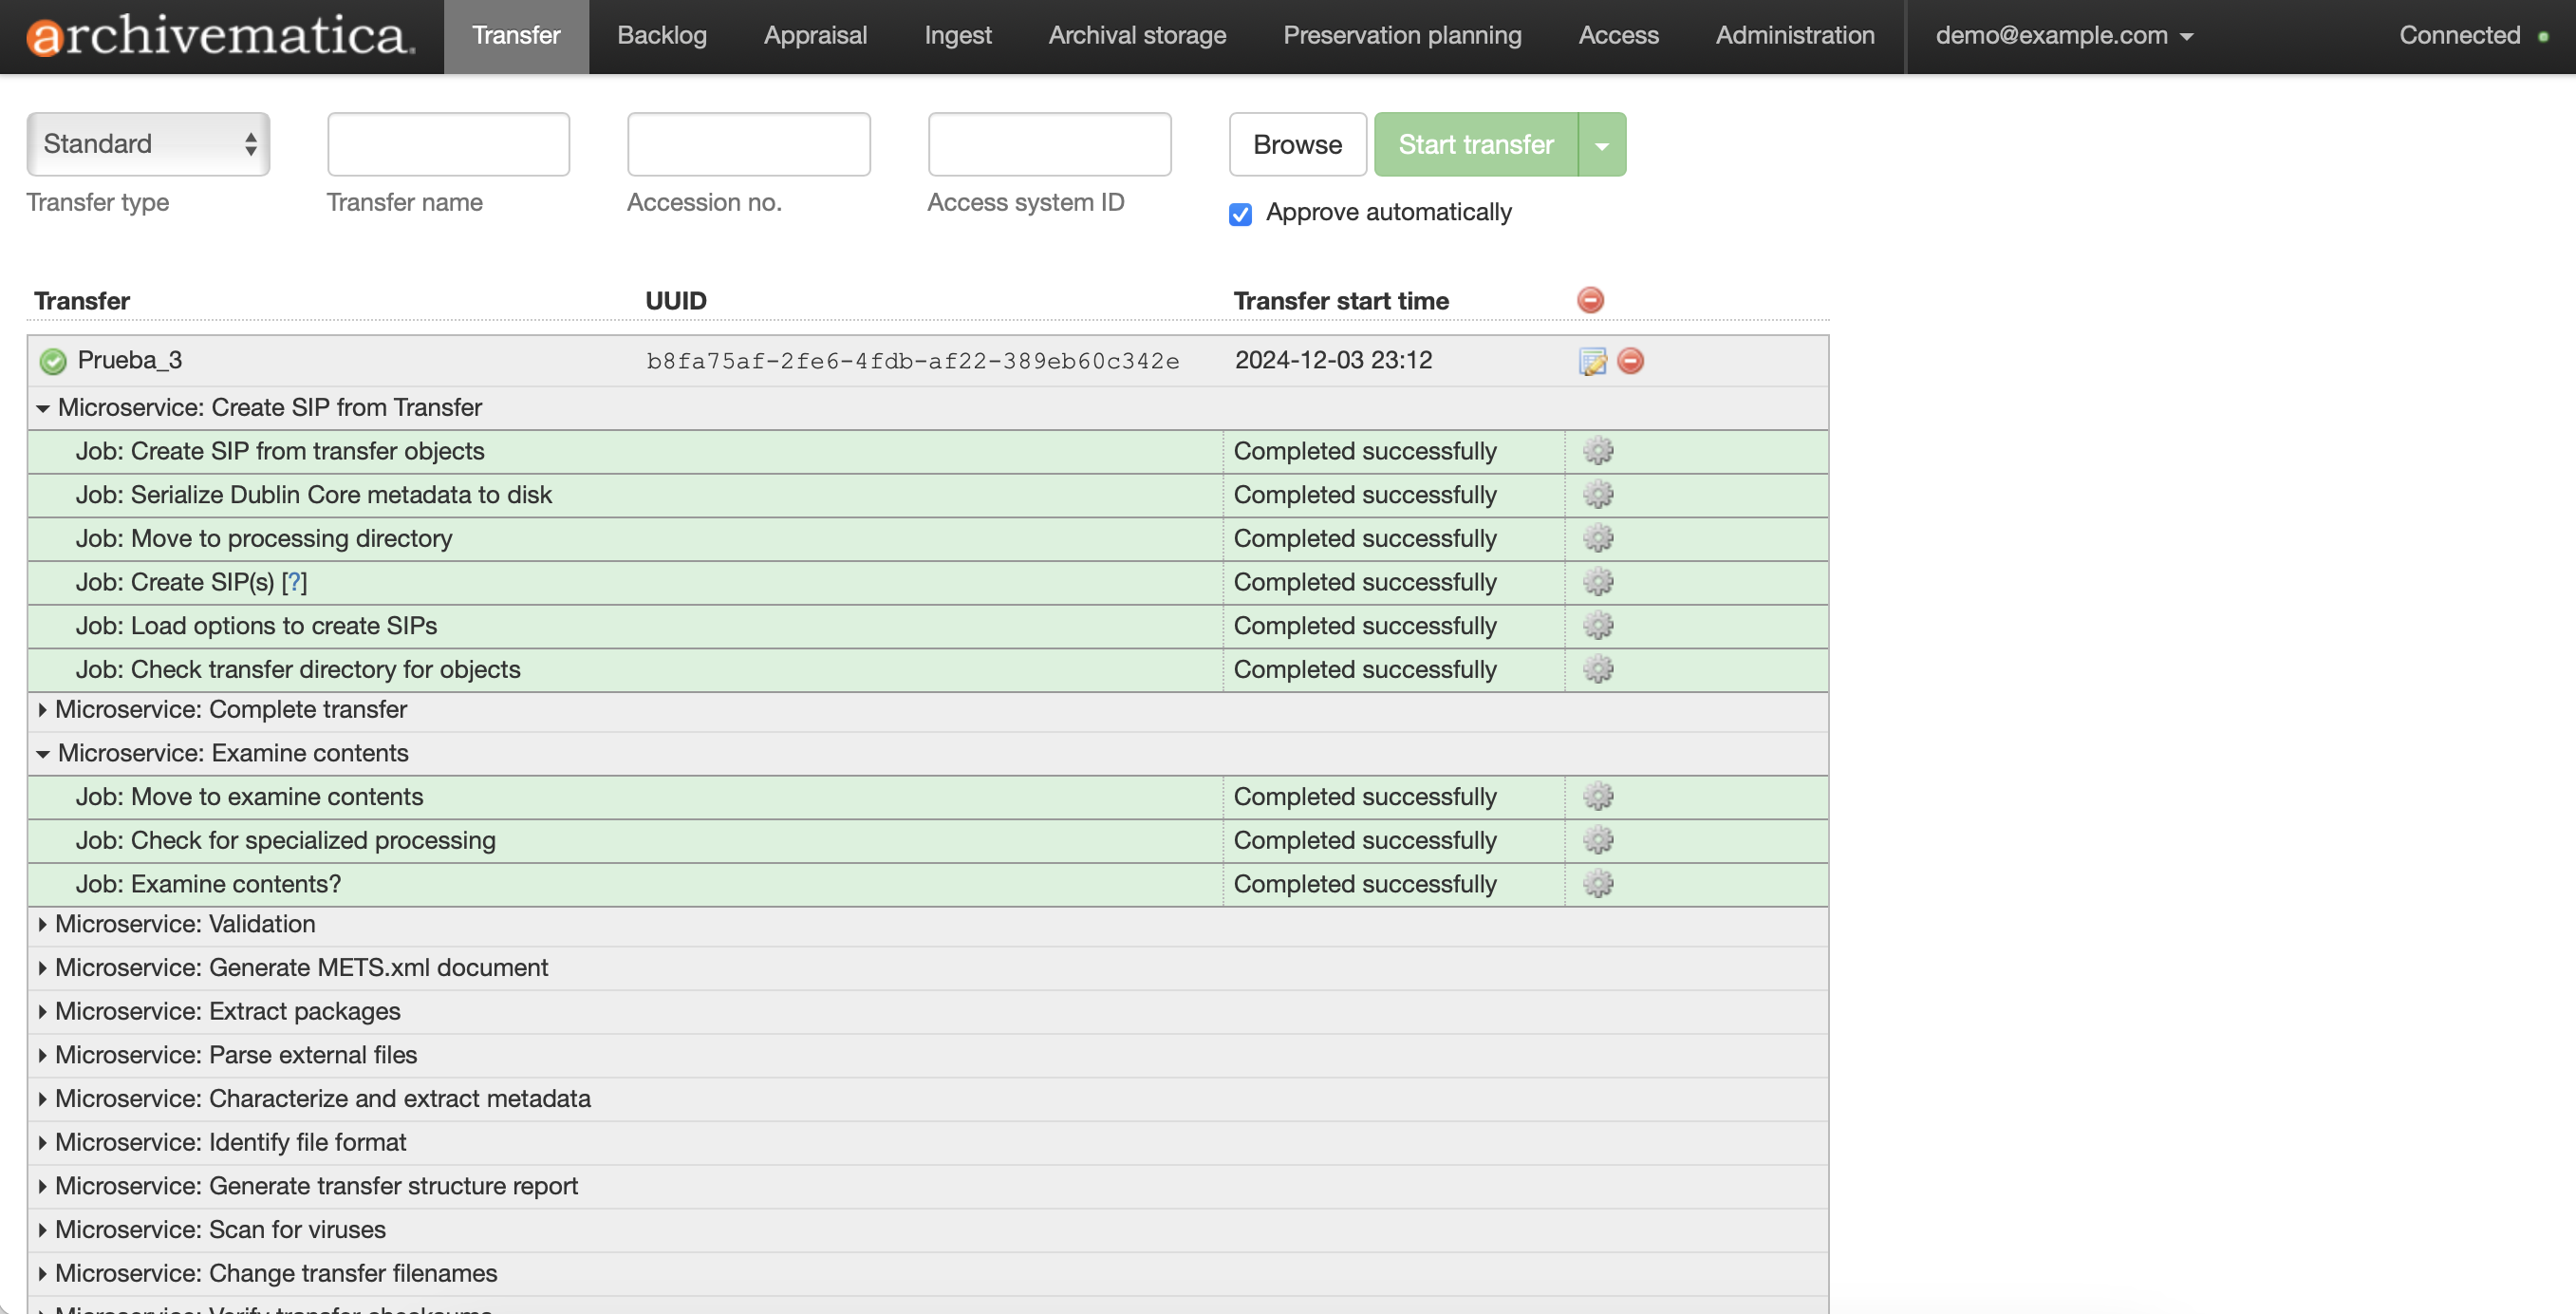This screenshot has height=1314, width=2576.
Task: Switch to the Ingest tab
Action: [x=957, y=36]
